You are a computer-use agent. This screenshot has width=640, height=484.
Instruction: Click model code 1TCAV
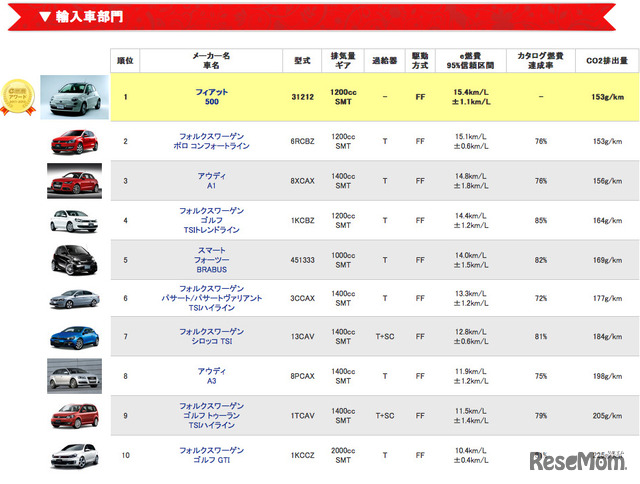[x=302, y=416]
